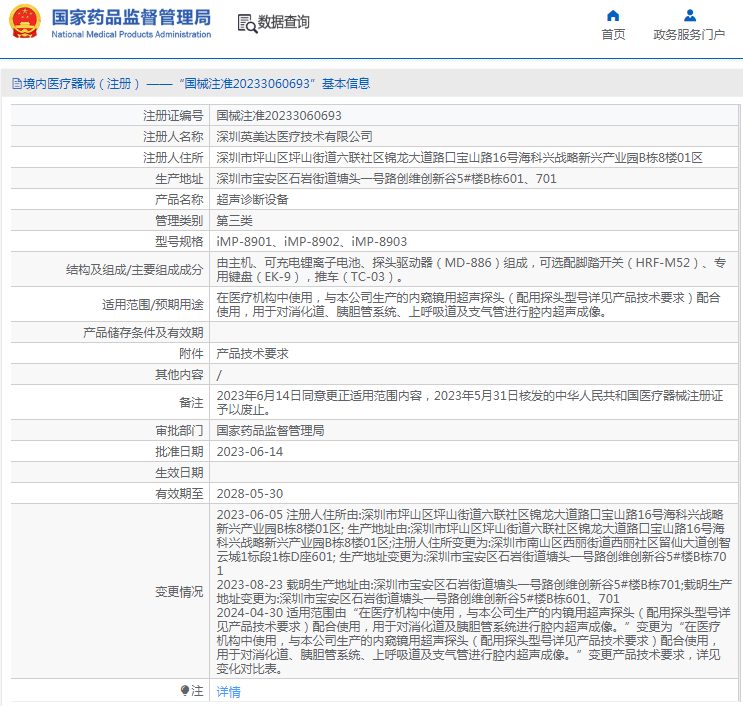Click the 生产地址 production address value

click(386, 179)
